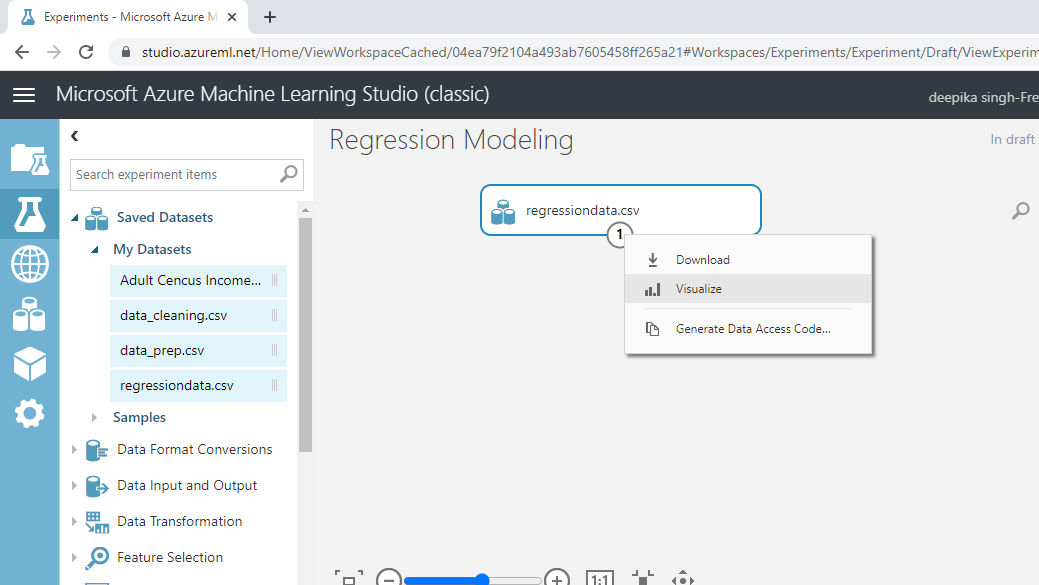The height and width of the screenshot is (585, 1039).
Task: Click the Data Transformation icon
Action: pos(97,522)
